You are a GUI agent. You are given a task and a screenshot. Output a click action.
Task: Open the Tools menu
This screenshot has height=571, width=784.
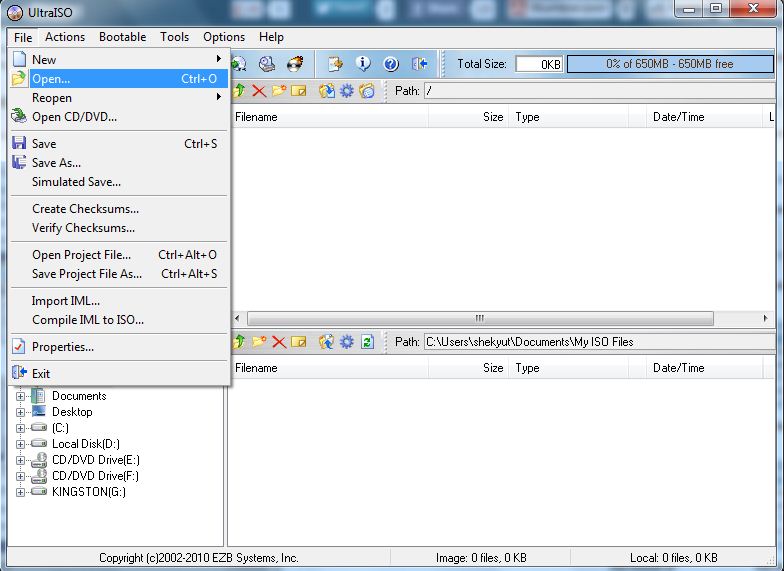click(174, 37)
